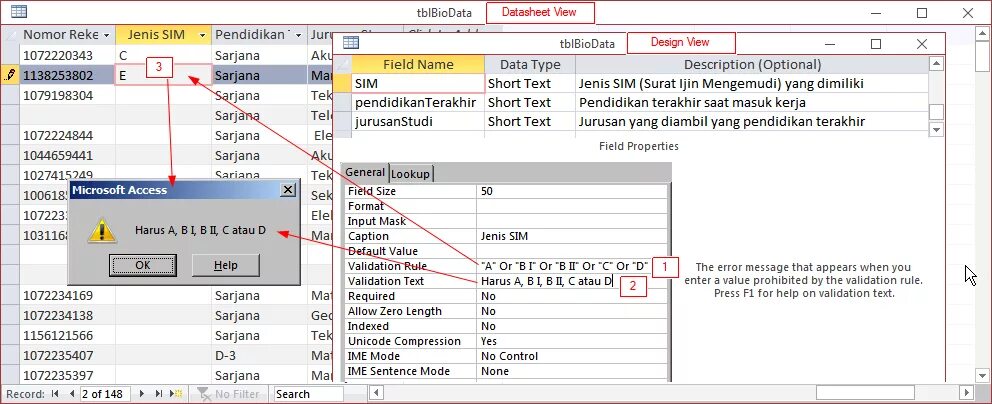Open Jenis SIM column dropdown arrow
The height and width of the screenshot is (404, 992).
pos(202,35)
